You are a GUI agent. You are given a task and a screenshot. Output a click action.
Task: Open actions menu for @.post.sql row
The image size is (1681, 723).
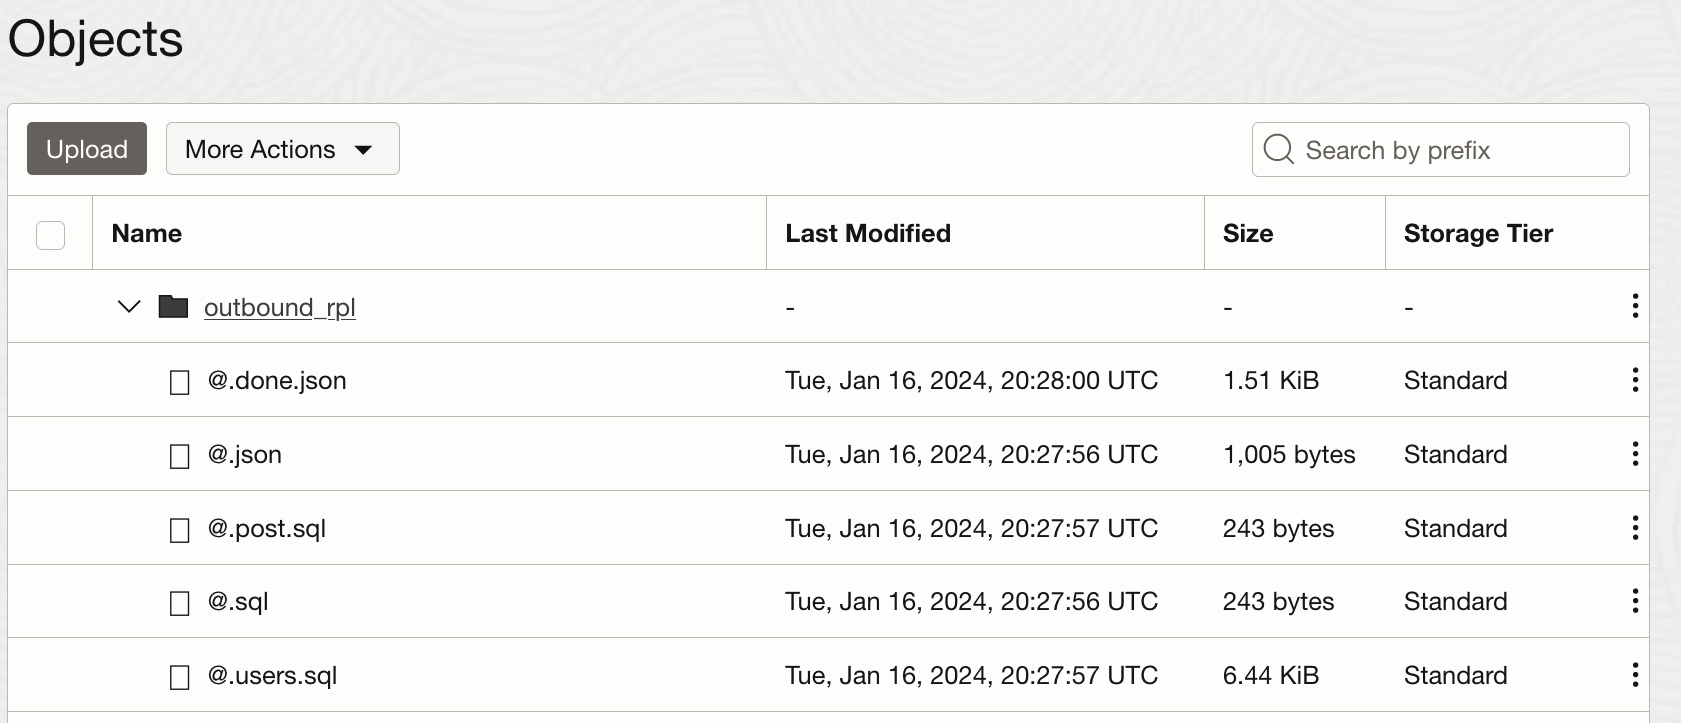[x=1635, y=527]
